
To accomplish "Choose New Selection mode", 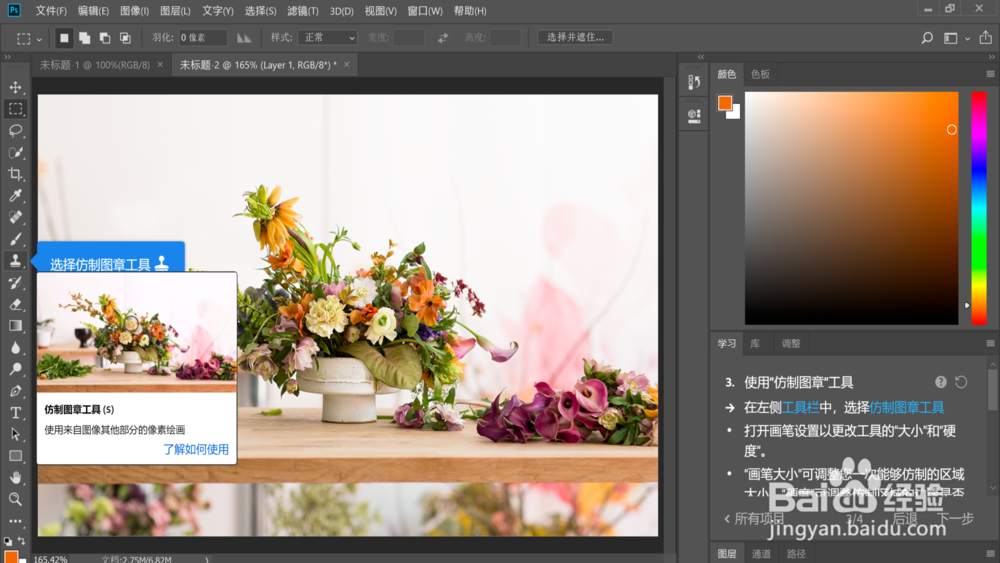I will pos(64,38).
